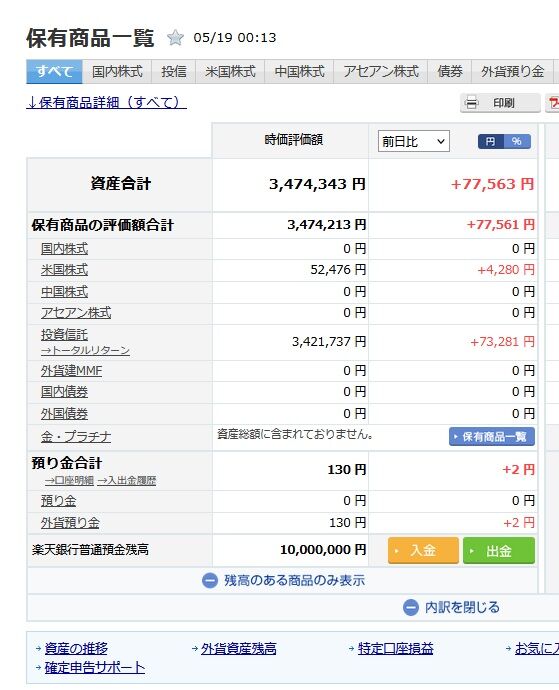Click the minus icon for 残高のある商品のみ表示
Screen dimensions: 559x690
(x=210, y=581)
